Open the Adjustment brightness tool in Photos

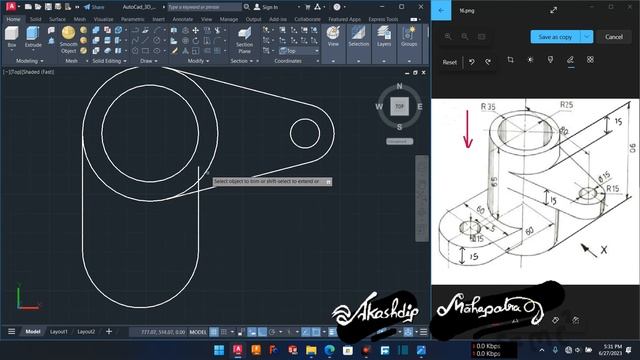(x=530, y=60)
